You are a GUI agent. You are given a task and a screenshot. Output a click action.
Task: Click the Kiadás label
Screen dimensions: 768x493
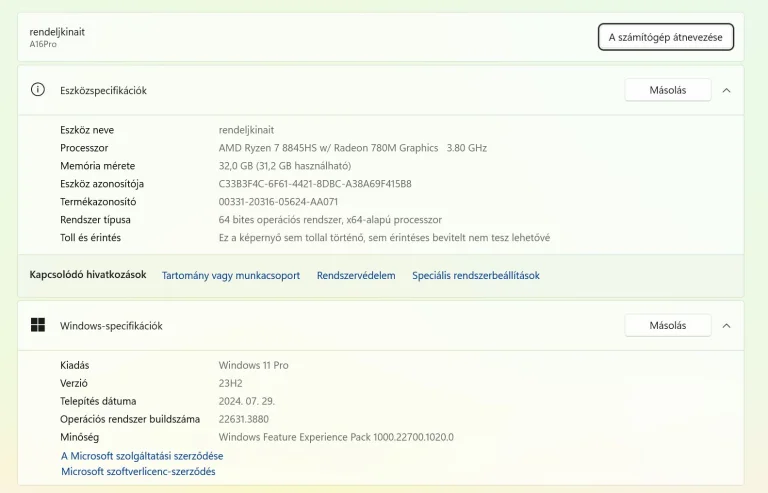(x=74, y=365)
